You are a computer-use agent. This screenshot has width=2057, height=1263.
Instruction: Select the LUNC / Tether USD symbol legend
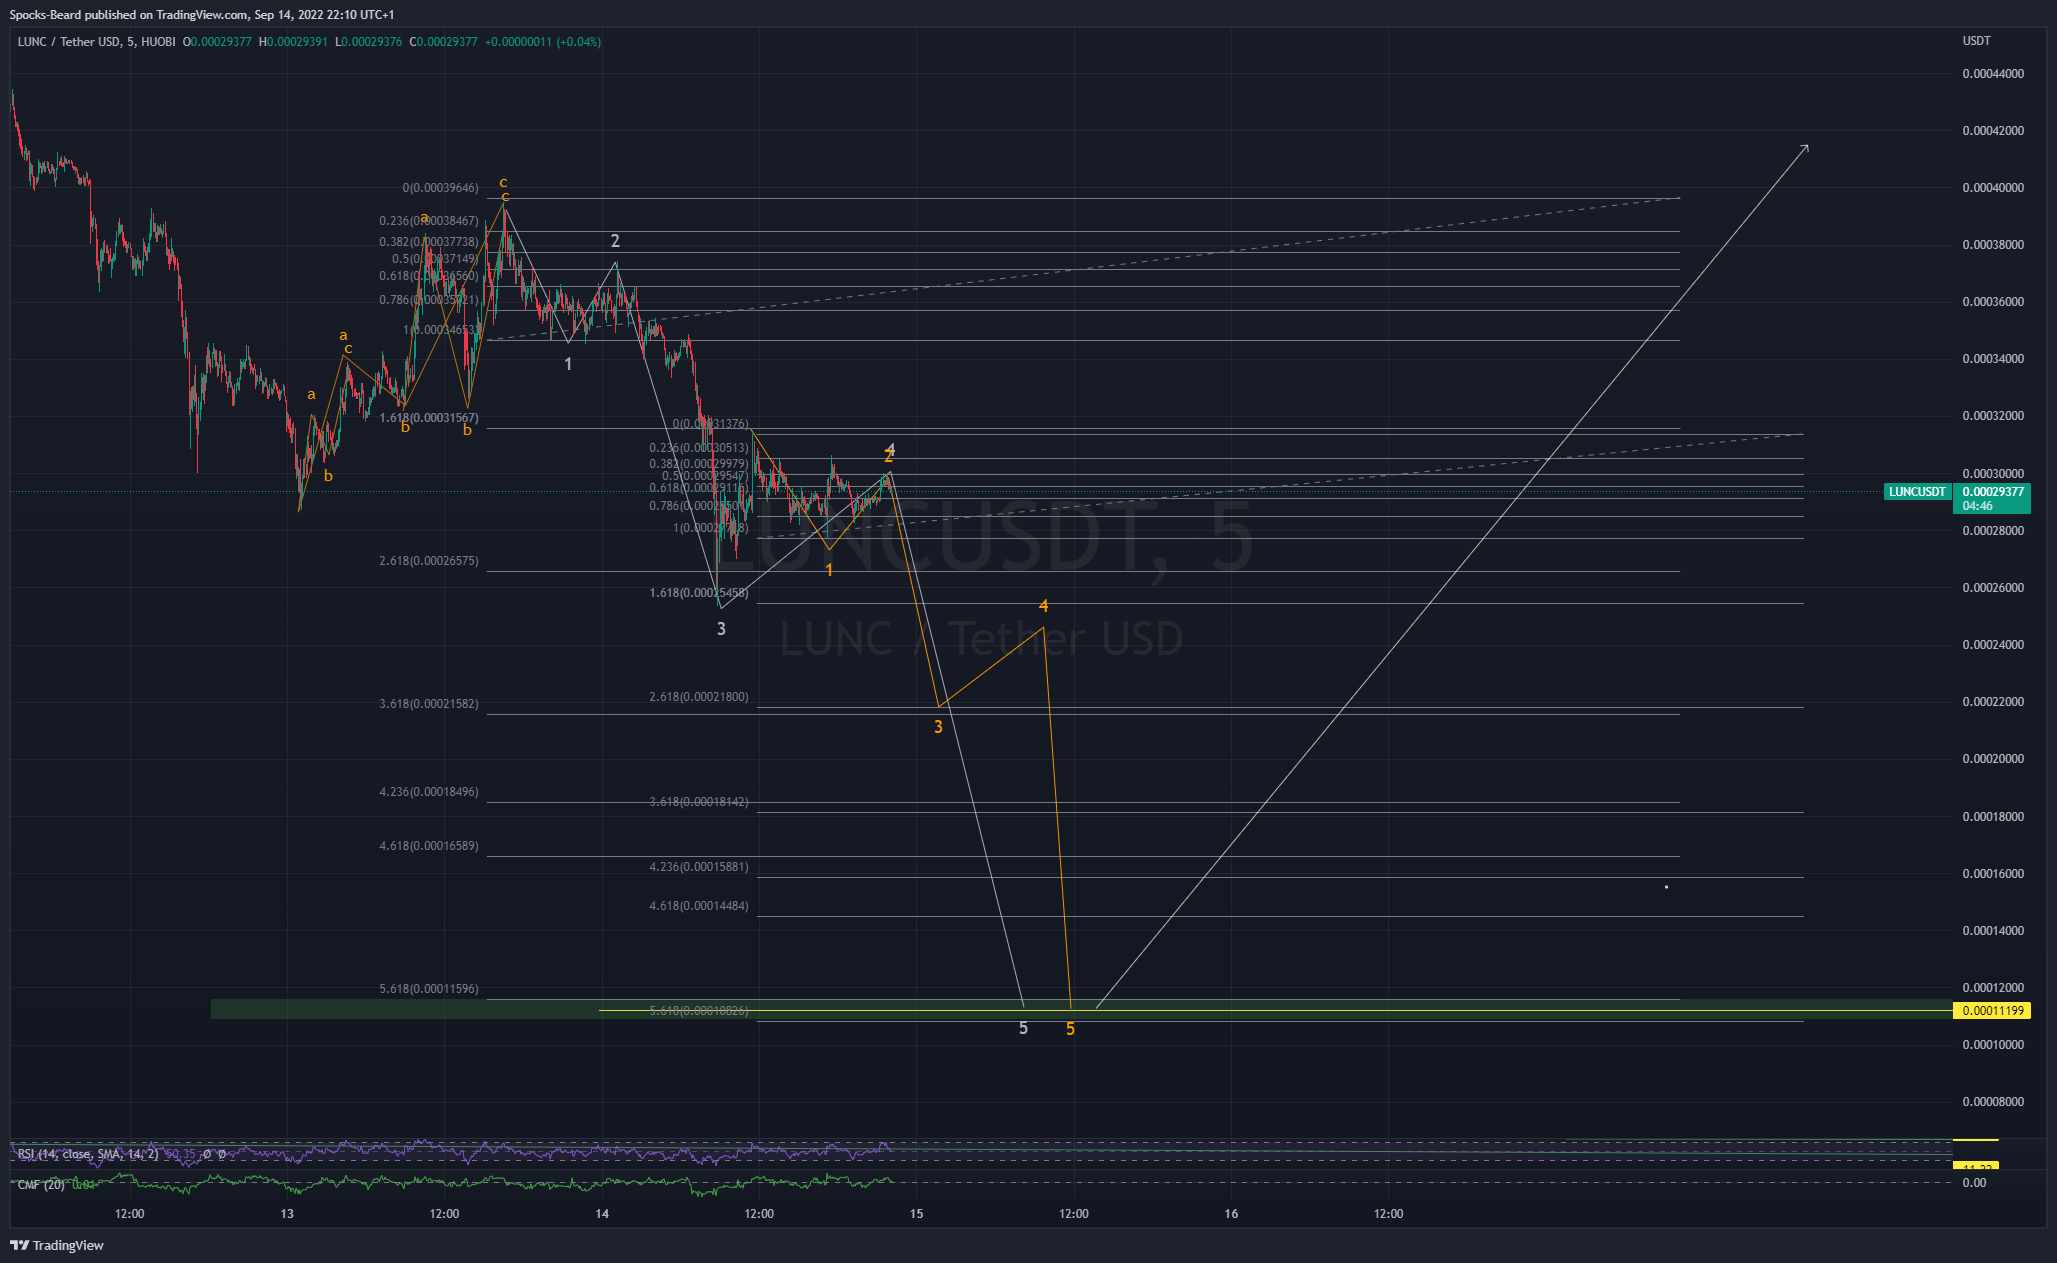(96, 42)
